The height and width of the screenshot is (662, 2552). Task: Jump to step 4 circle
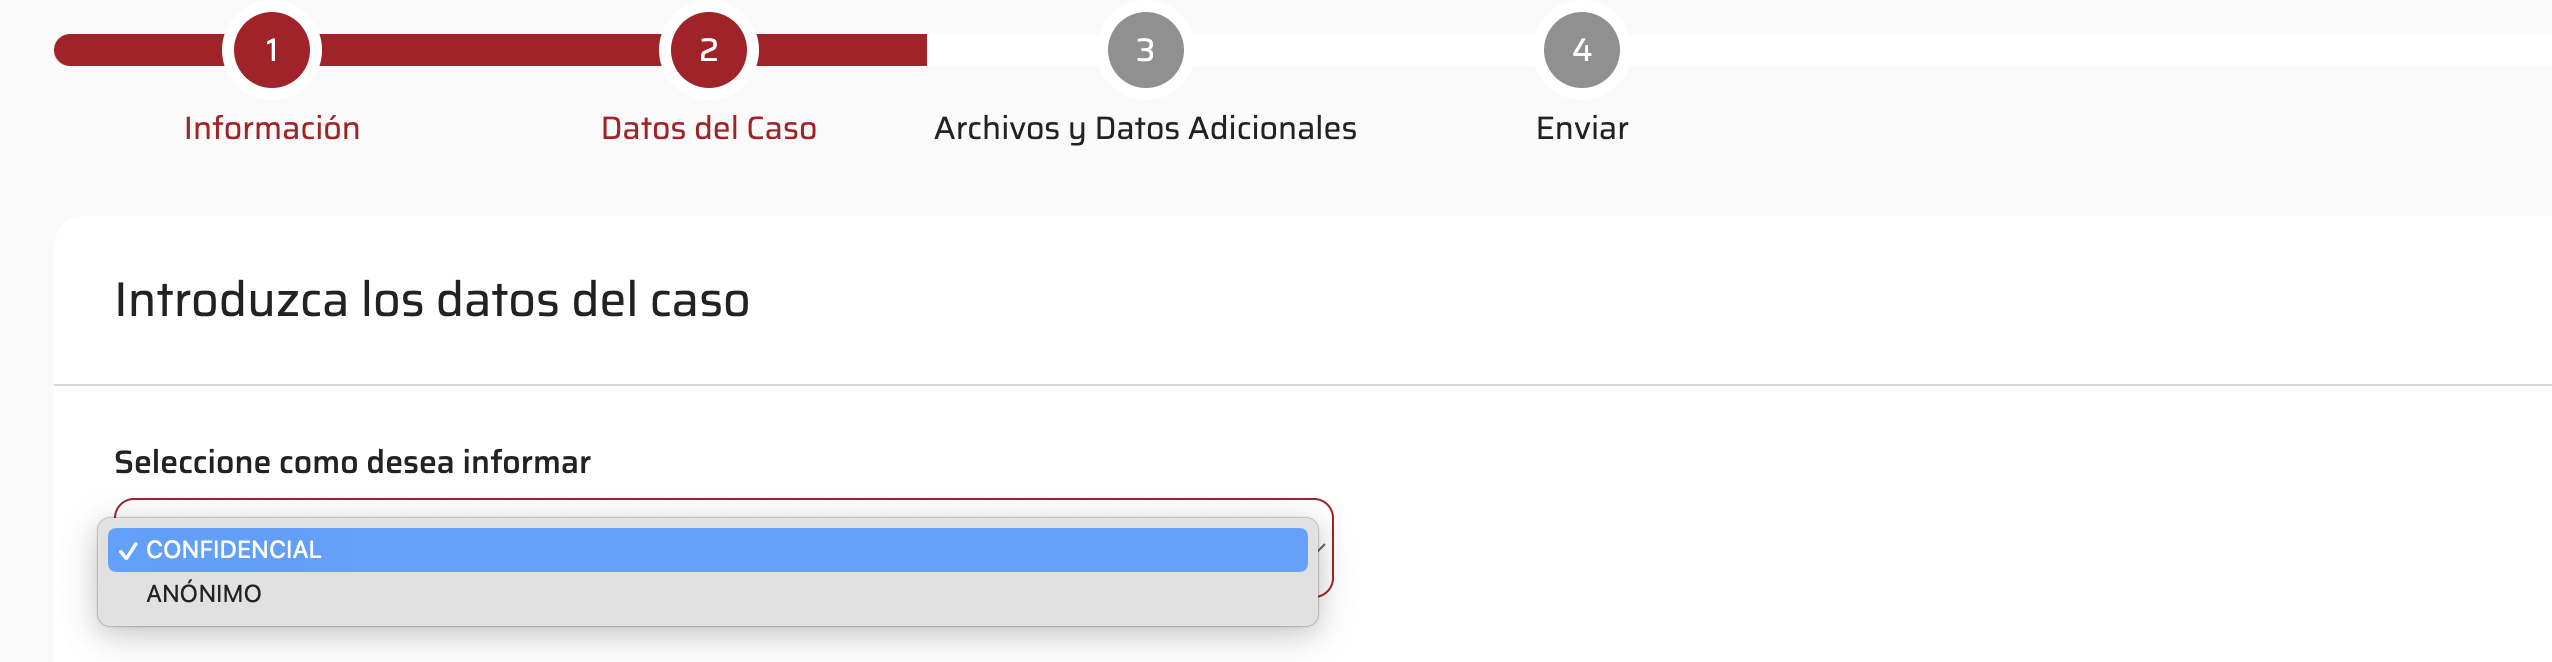point(1581,50)
